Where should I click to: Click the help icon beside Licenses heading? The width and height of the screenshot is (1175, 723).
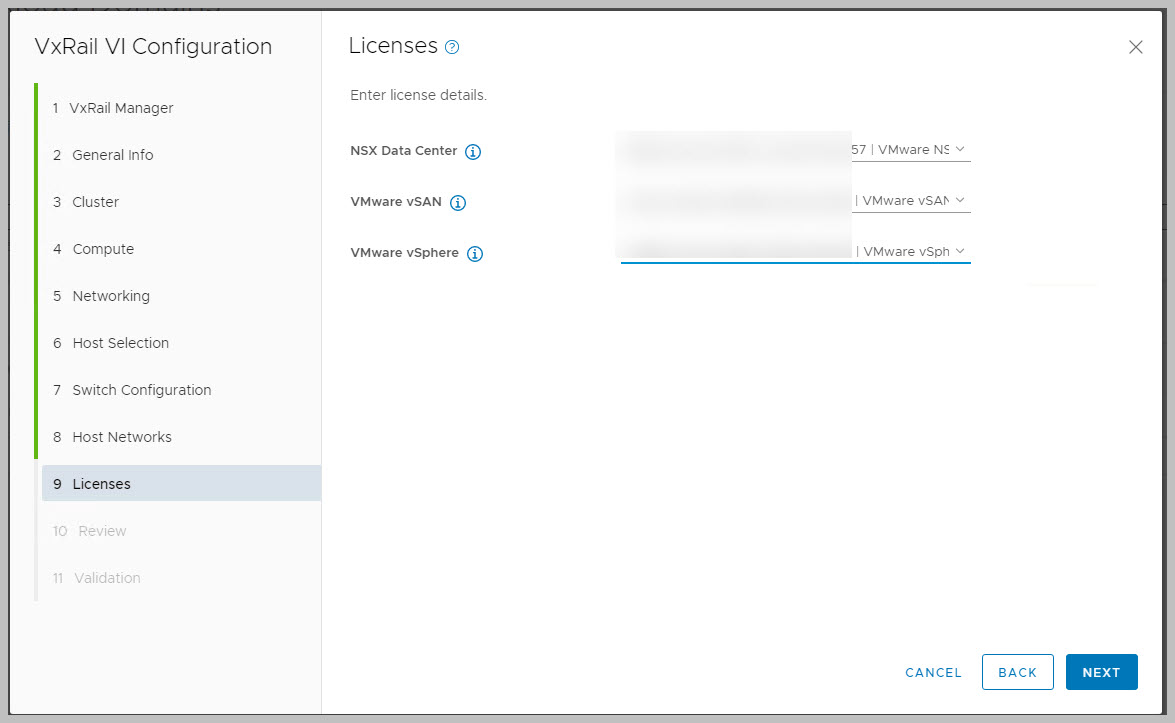[x=452, y=47]
